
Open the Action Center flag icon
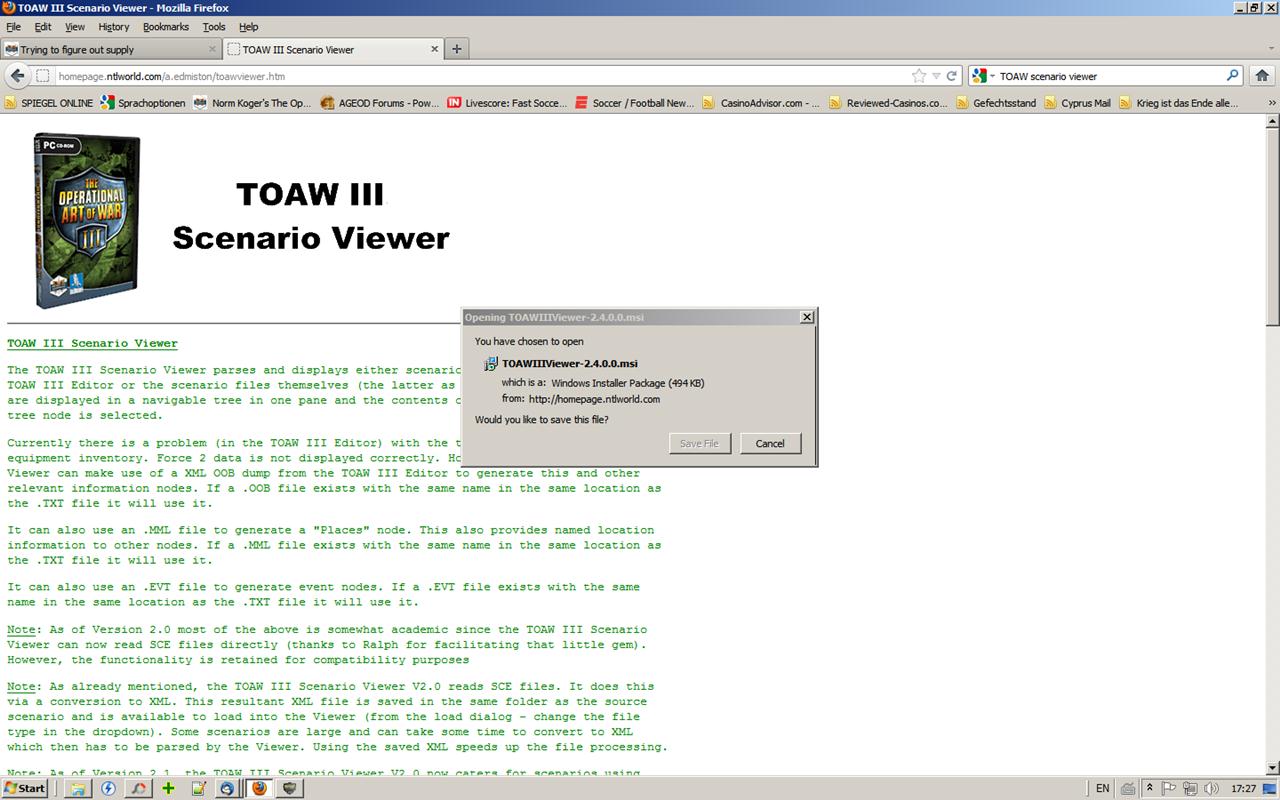[x=1167, y=789]
